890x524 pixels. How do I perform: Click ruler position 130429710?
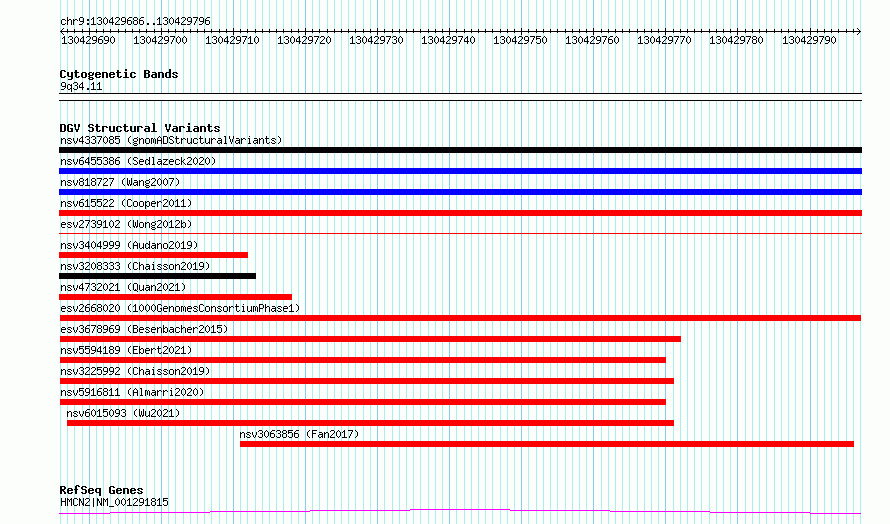(232, 40)
